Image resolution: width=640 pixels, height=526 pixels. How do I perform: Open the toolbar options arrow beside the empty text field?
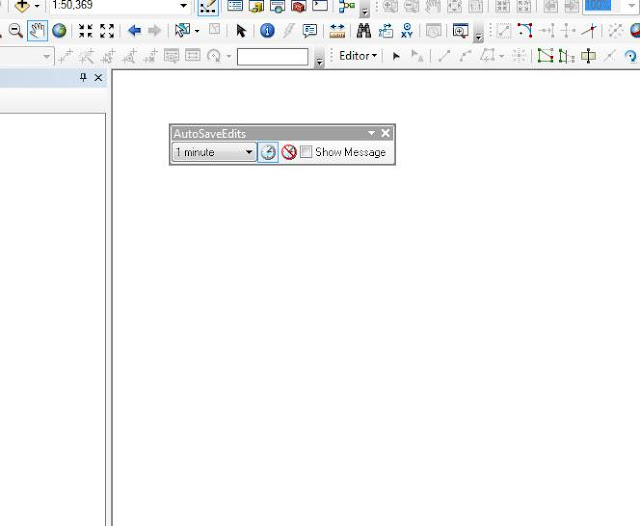[319, 62]
